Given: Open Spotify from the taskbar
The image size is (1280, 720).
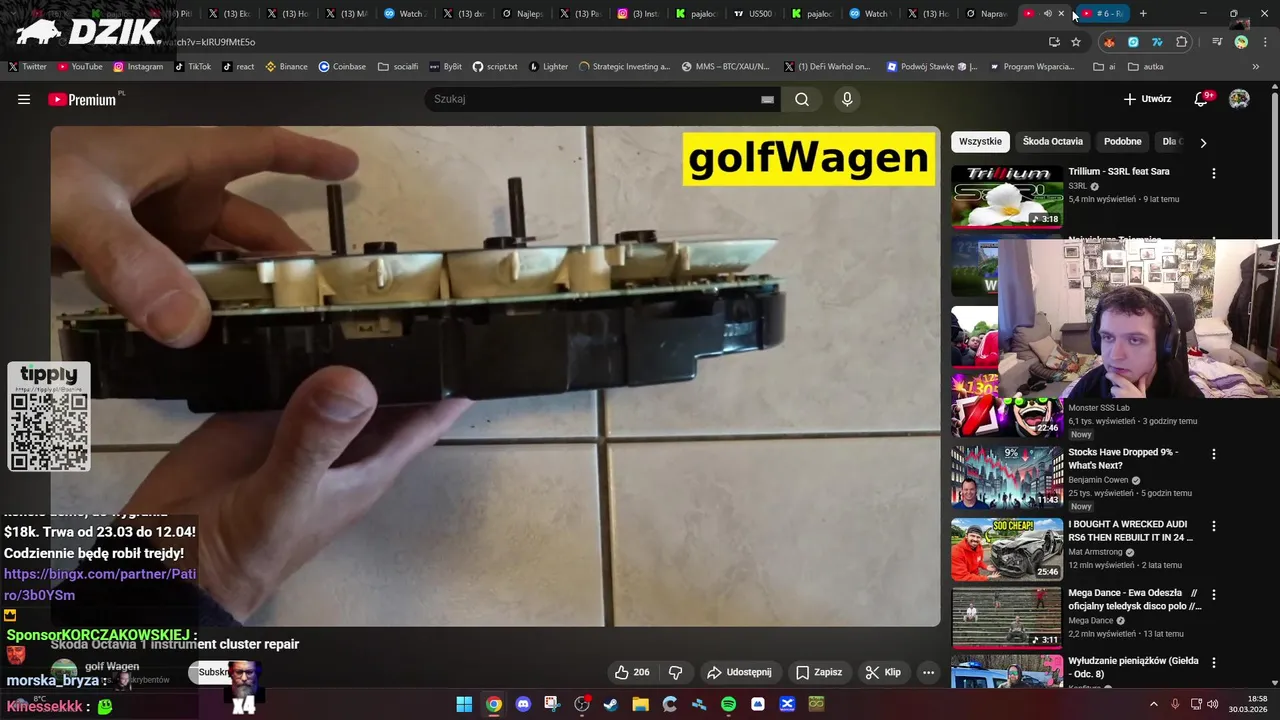Looking at the screenshot, I should click(728, 704).
